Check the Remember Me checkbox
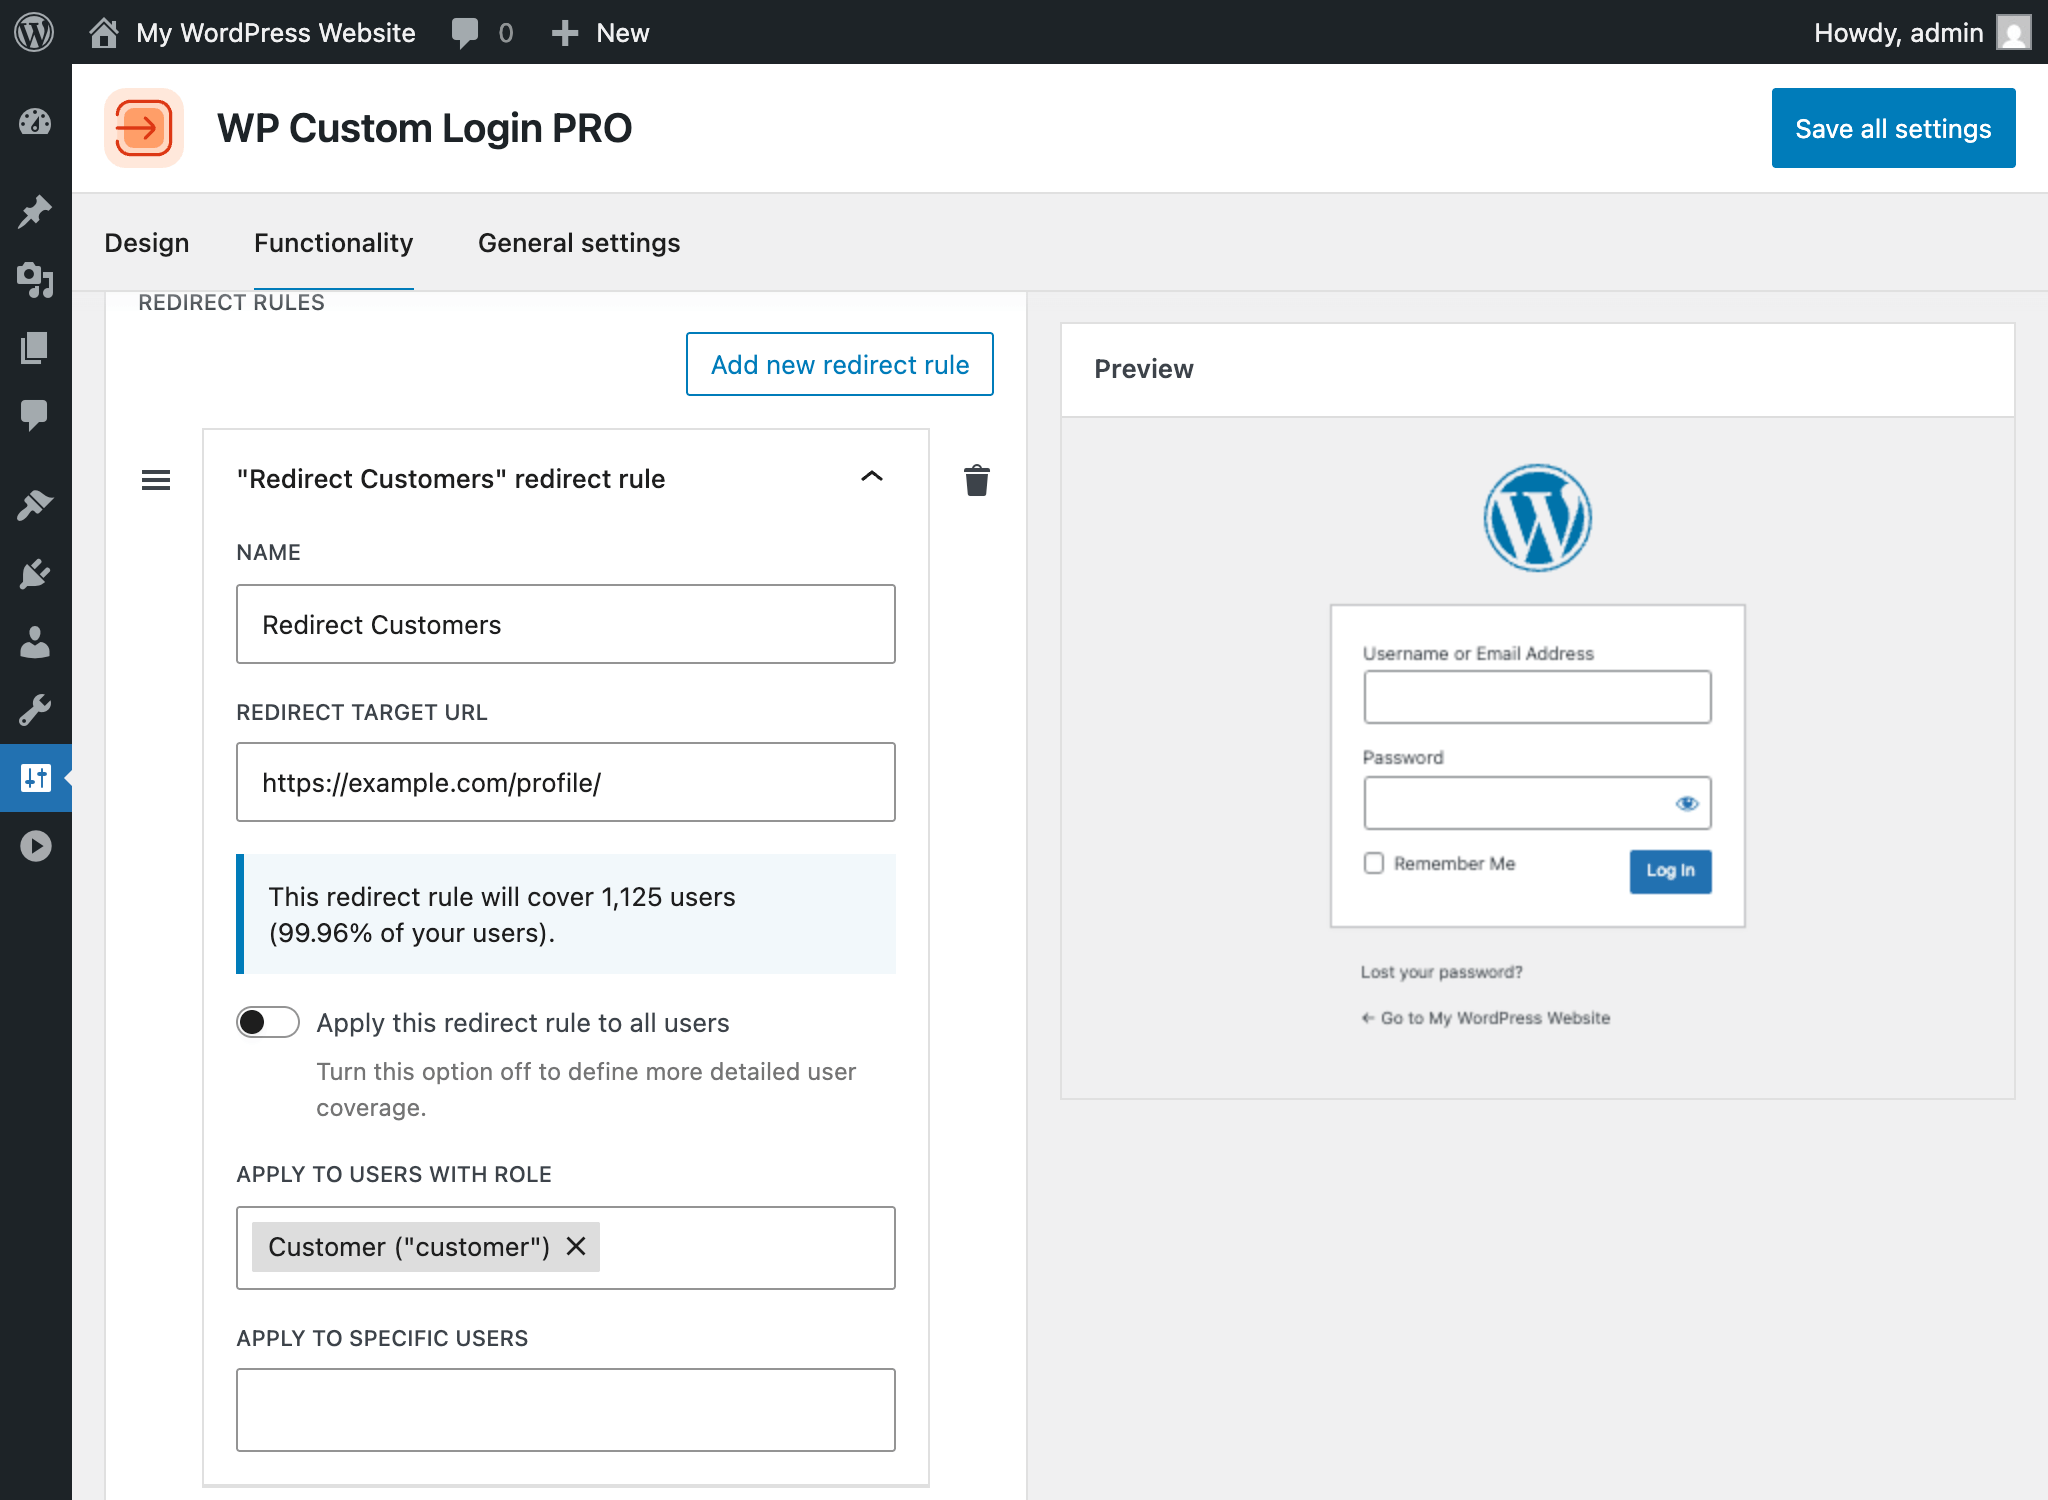The image size is (2048, 1500). [1374, 863]
